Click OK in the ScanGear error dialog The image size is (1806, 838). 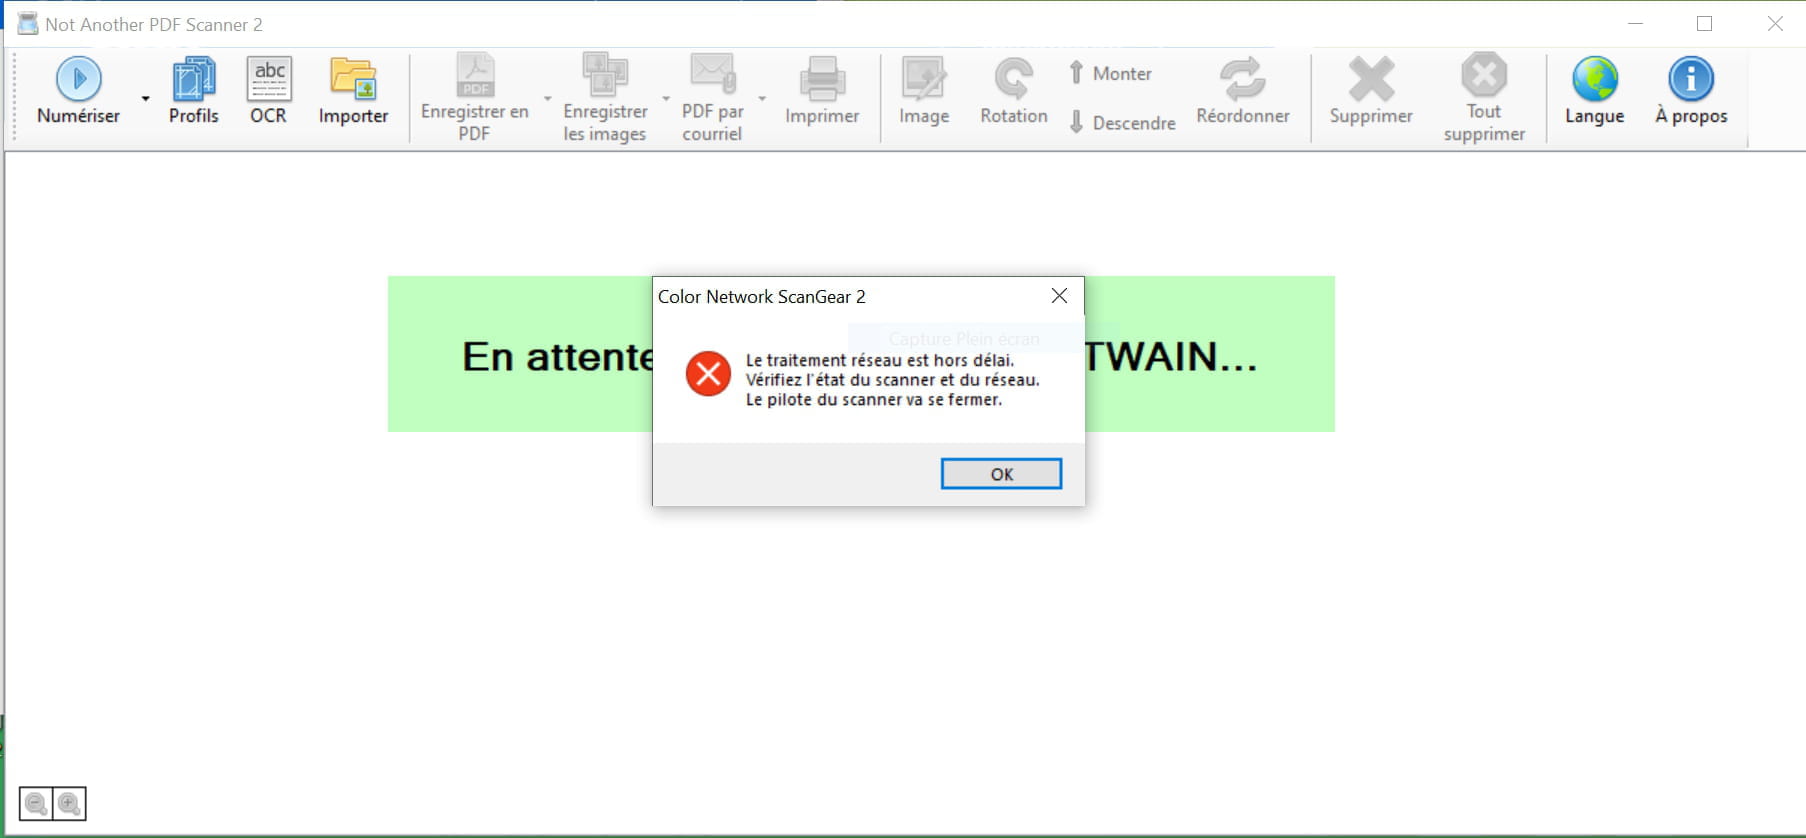pyautogui.click(x=1001, y=474)
